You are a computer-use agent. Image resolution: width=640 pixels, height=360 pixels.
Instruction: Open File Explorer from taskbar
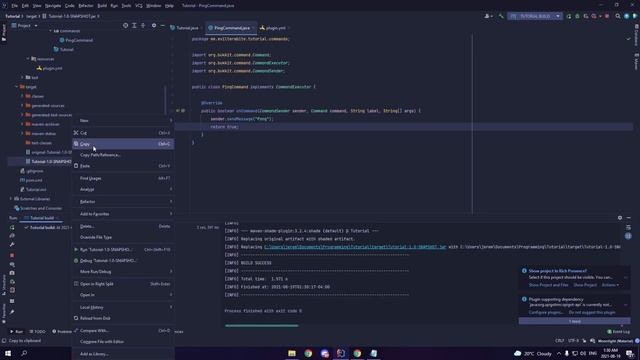292,353
